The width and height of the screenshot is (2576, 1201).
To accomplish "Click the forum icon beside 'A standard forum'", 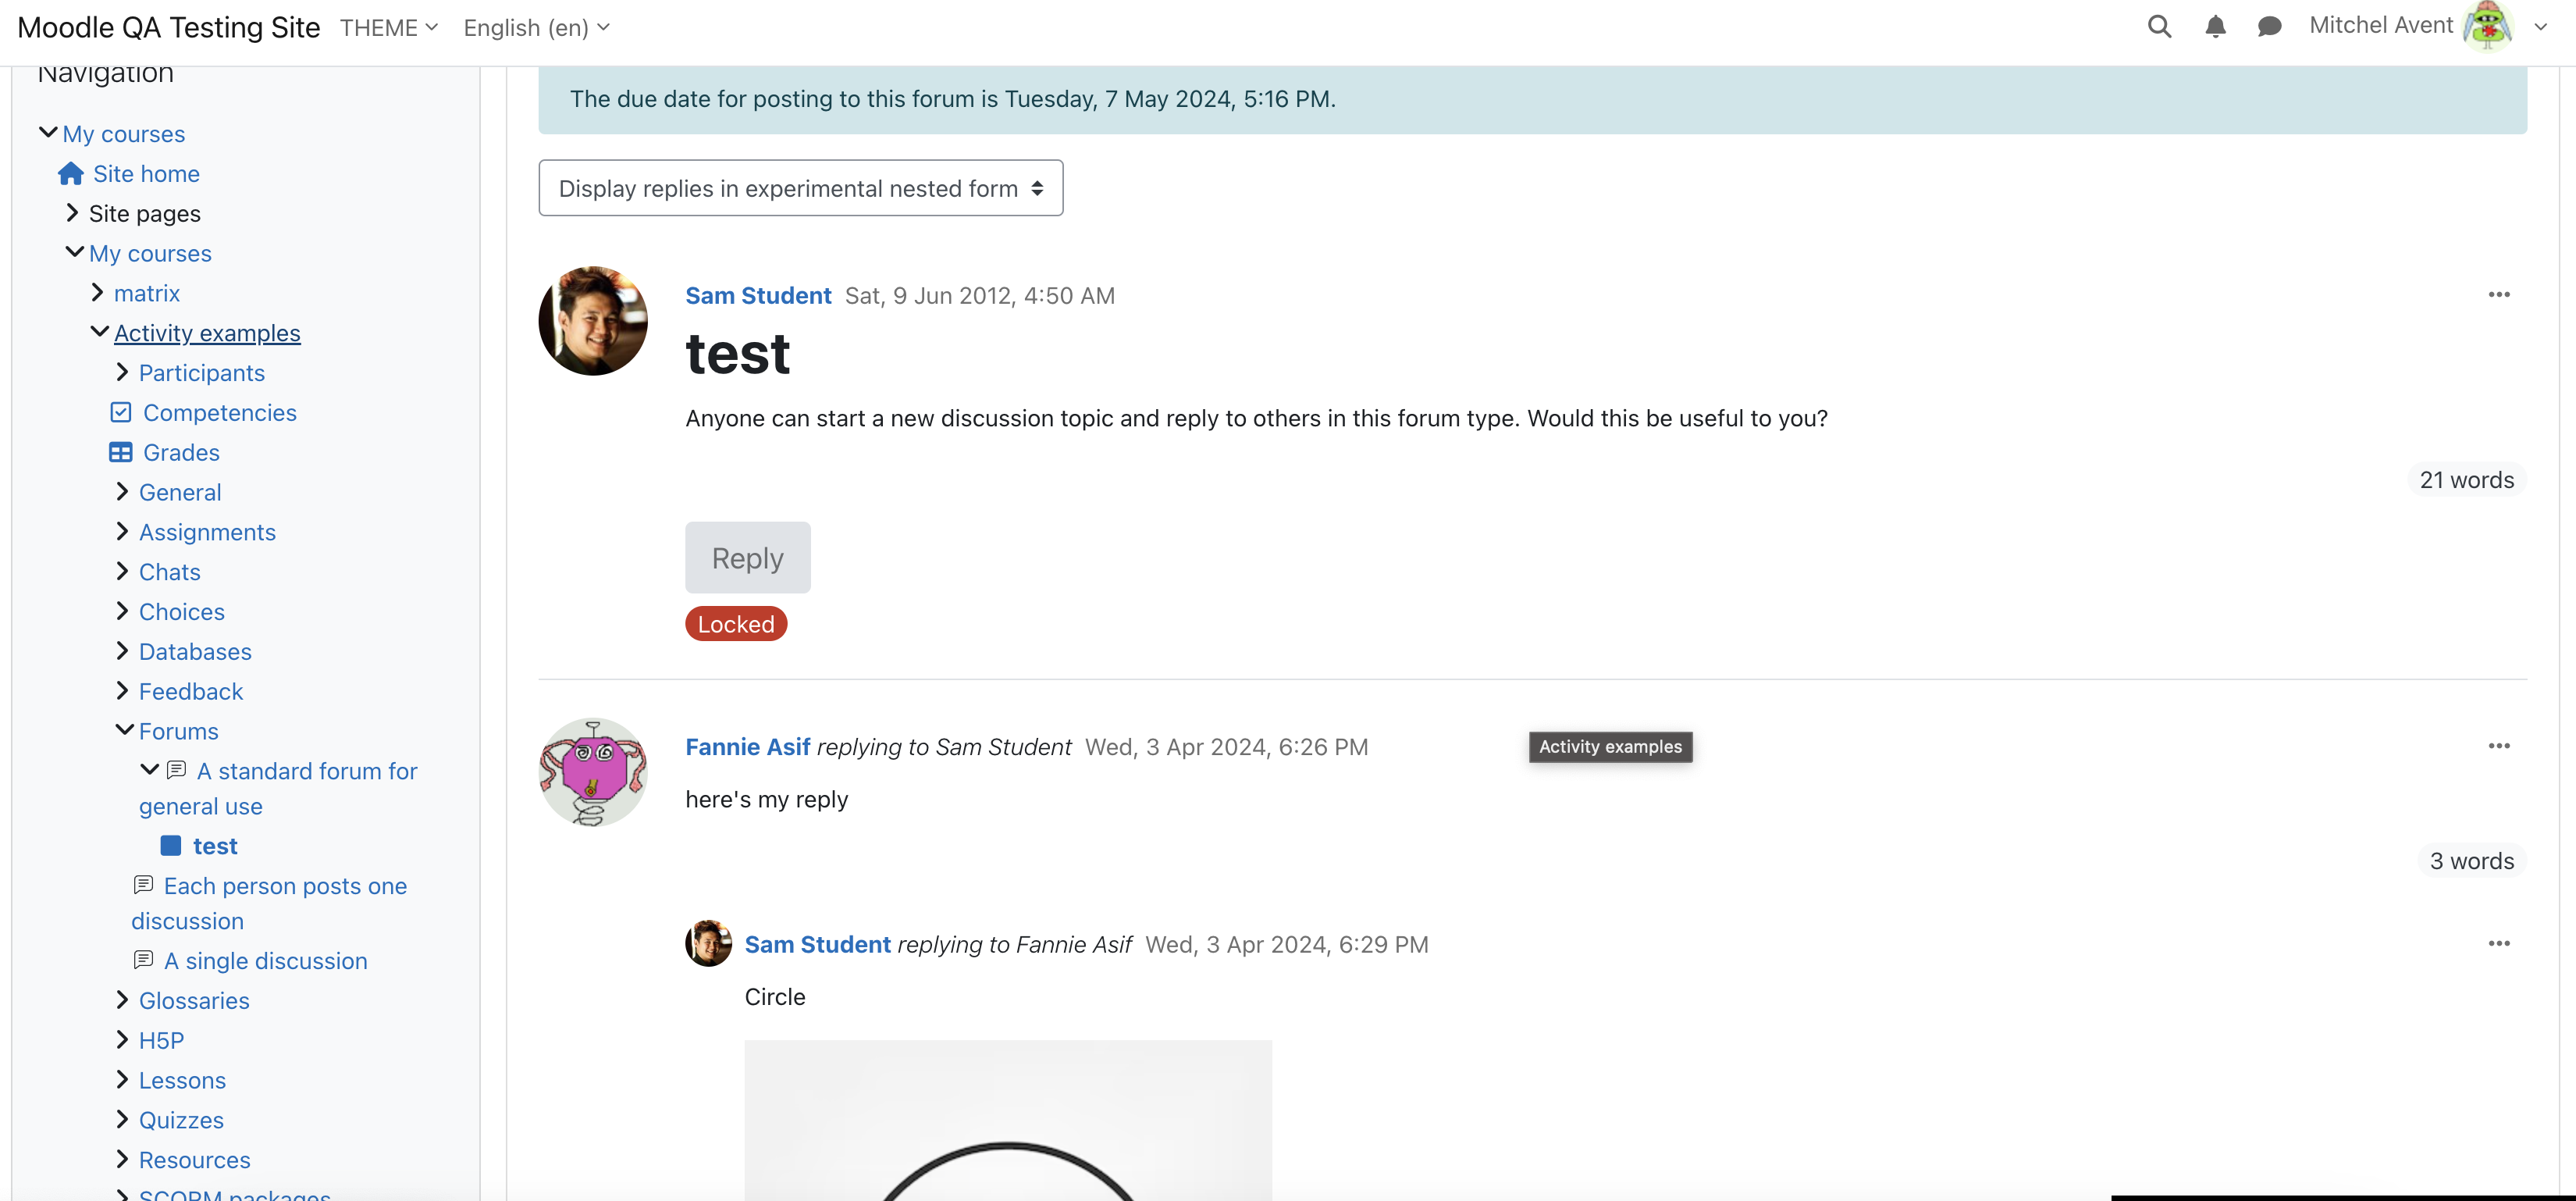I will [x=176, y=770].
